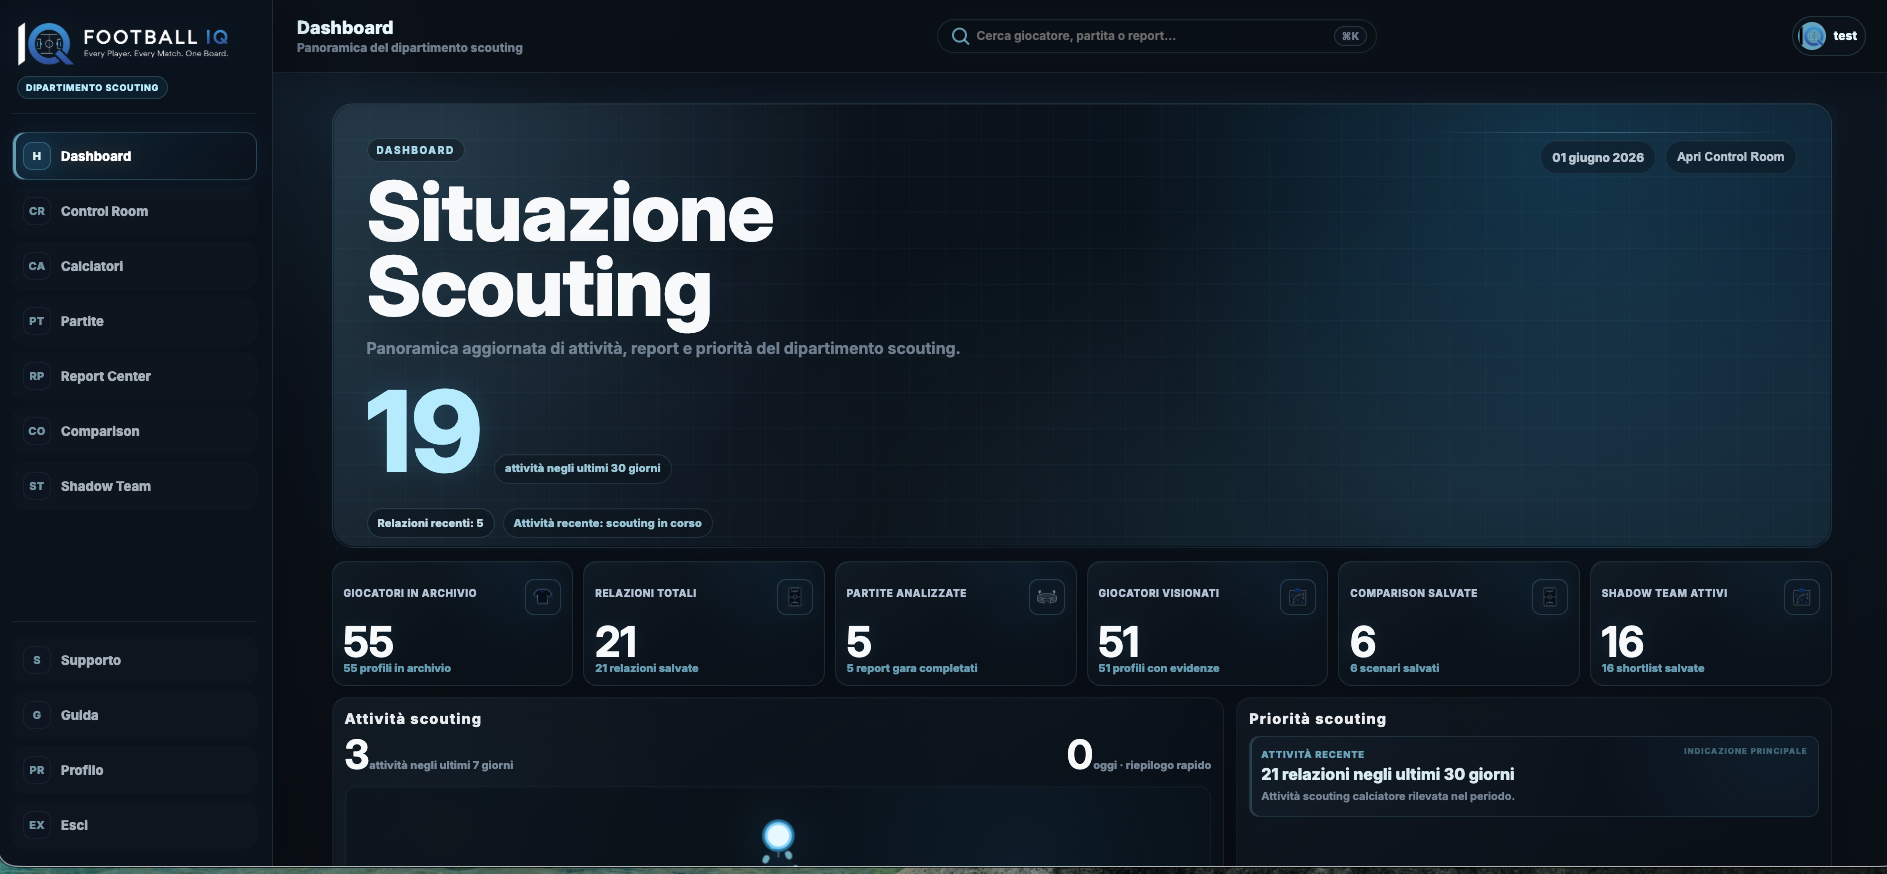1887x874 pixels.
Task: Open Dashboard in the sidebar
Action: tap(135, 156)
